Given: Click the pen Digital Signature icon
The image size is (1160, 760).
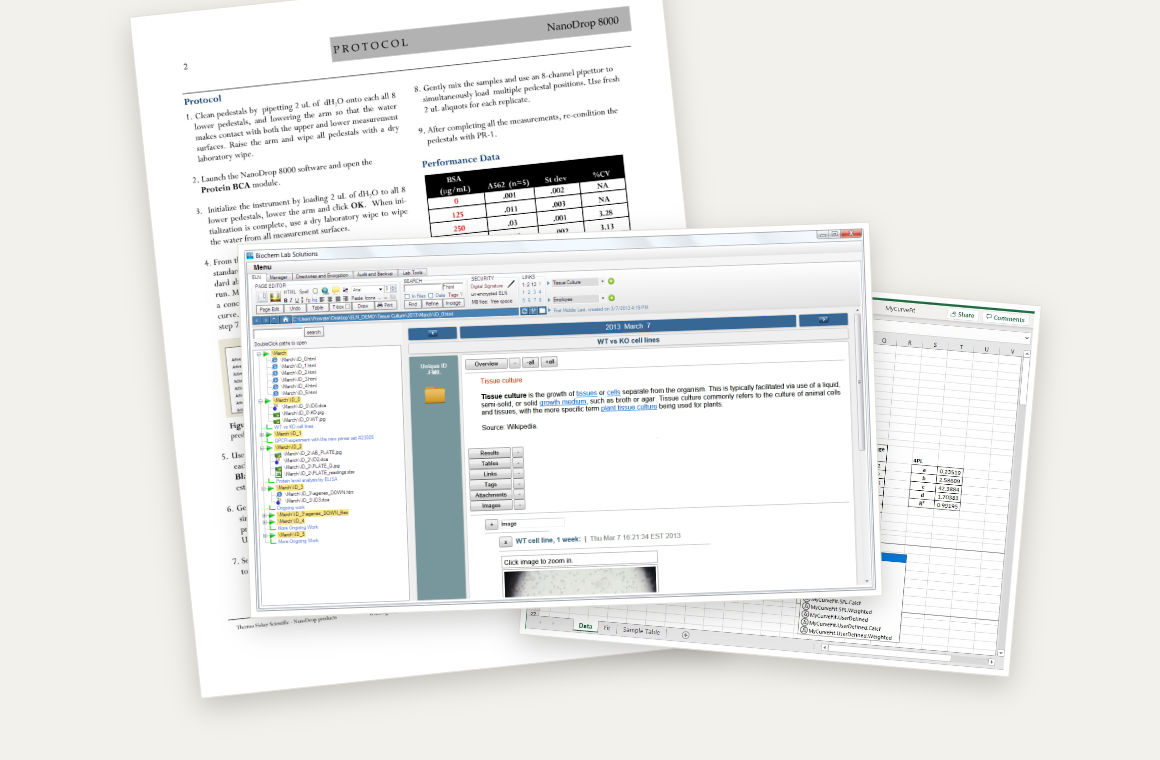Looking at the screenshot, I should point(511,283).
